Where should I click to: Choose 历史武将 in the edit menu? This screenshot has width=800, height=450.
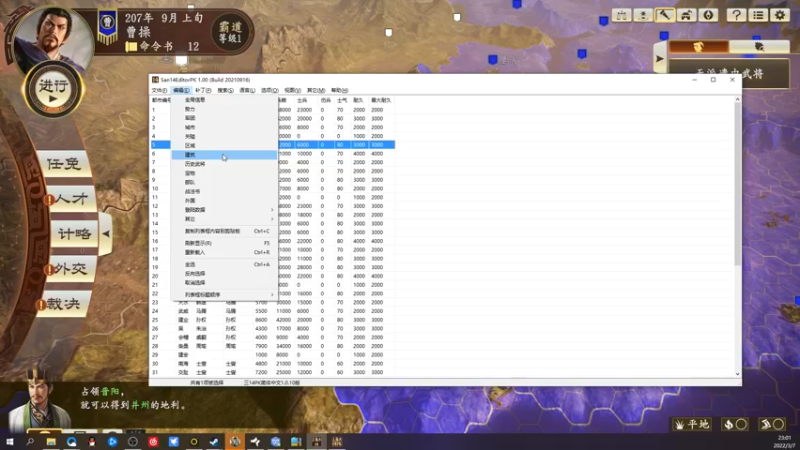point(224,164)
